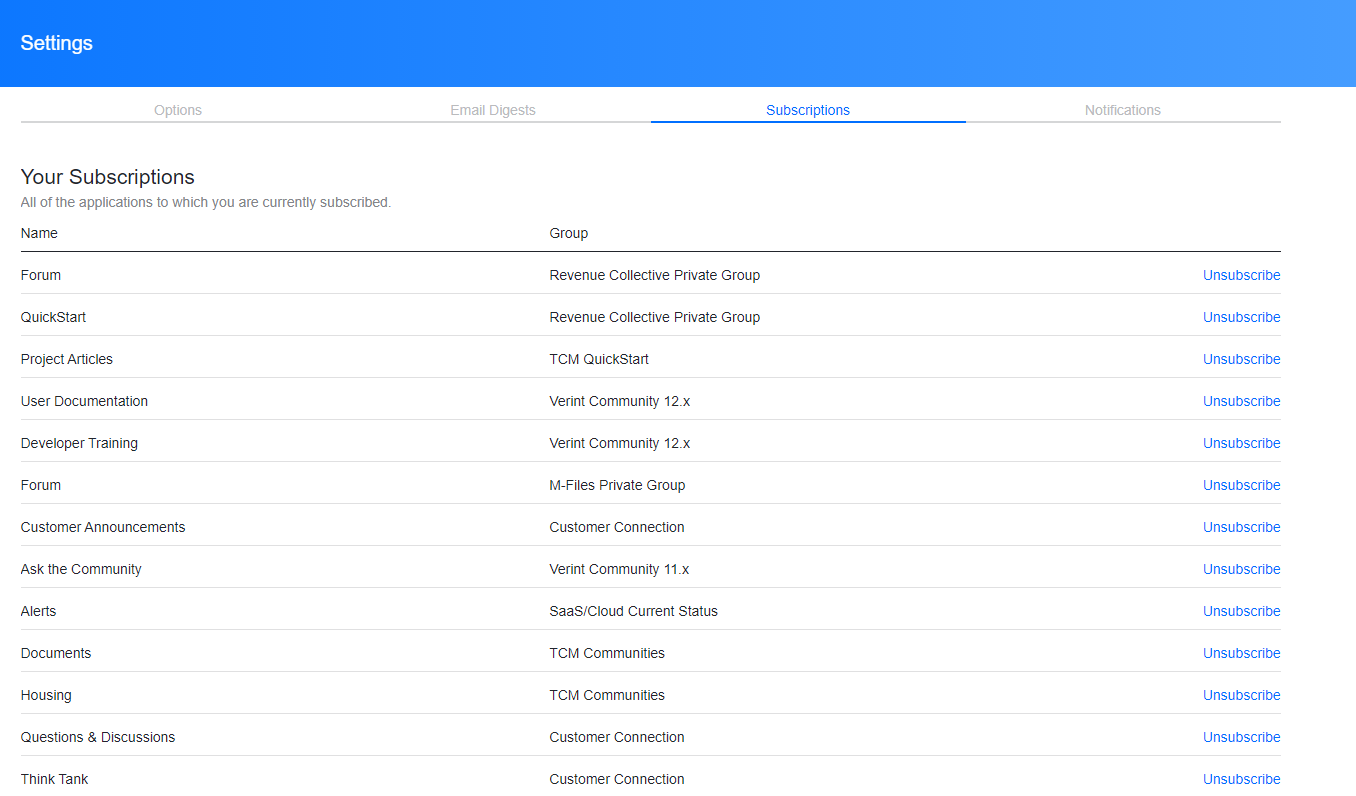The height and width of the screenshot is (796, 1356).
Task: Select the Subscriptions tab
Action: point(808,110)
